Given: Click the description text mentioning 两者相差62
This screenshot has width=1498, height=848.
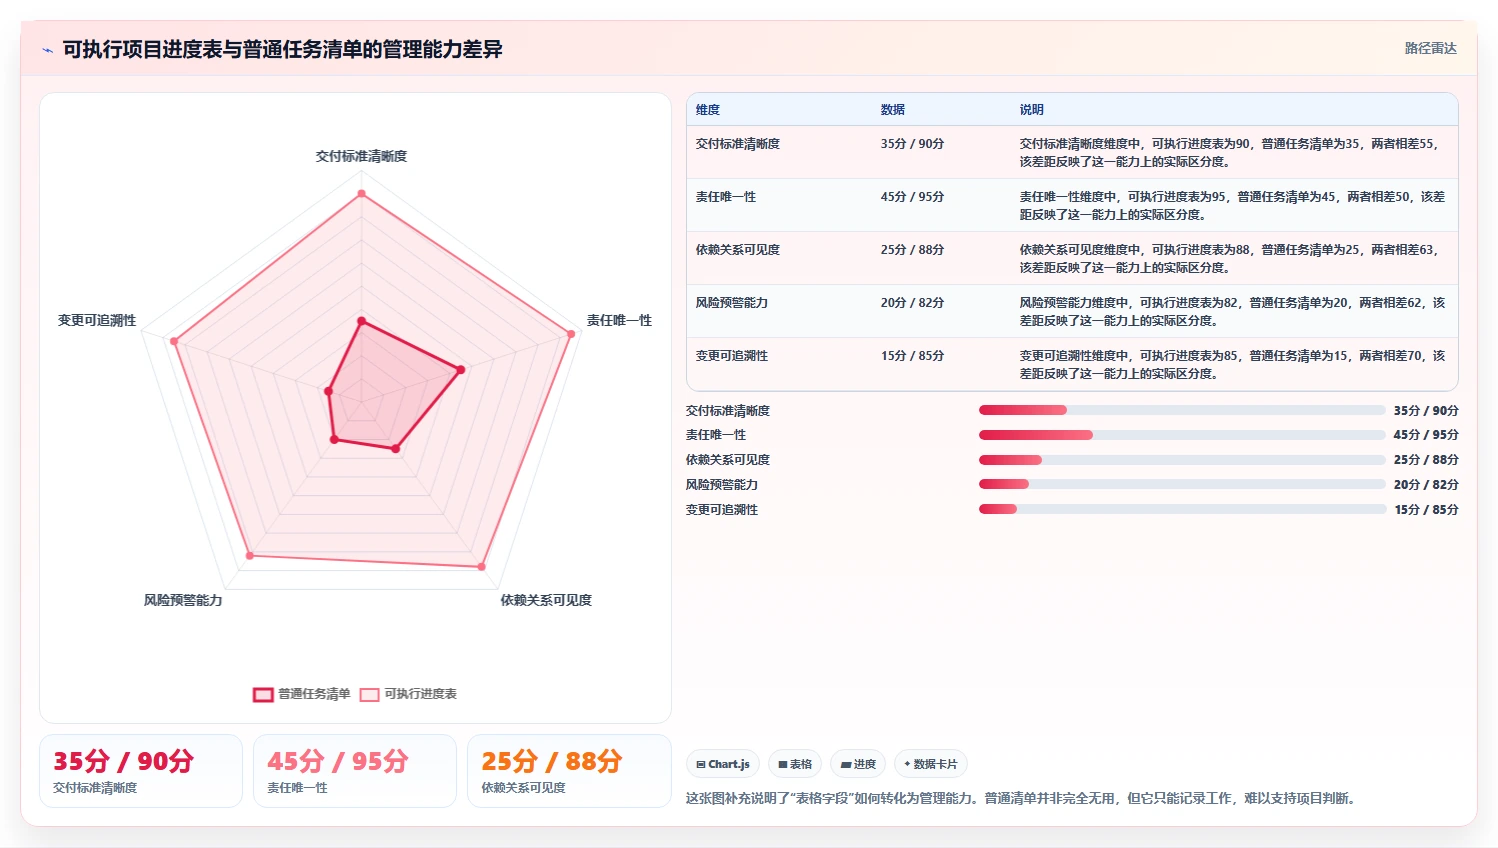Looking at the screenshot, I should tap(1232, 312).
